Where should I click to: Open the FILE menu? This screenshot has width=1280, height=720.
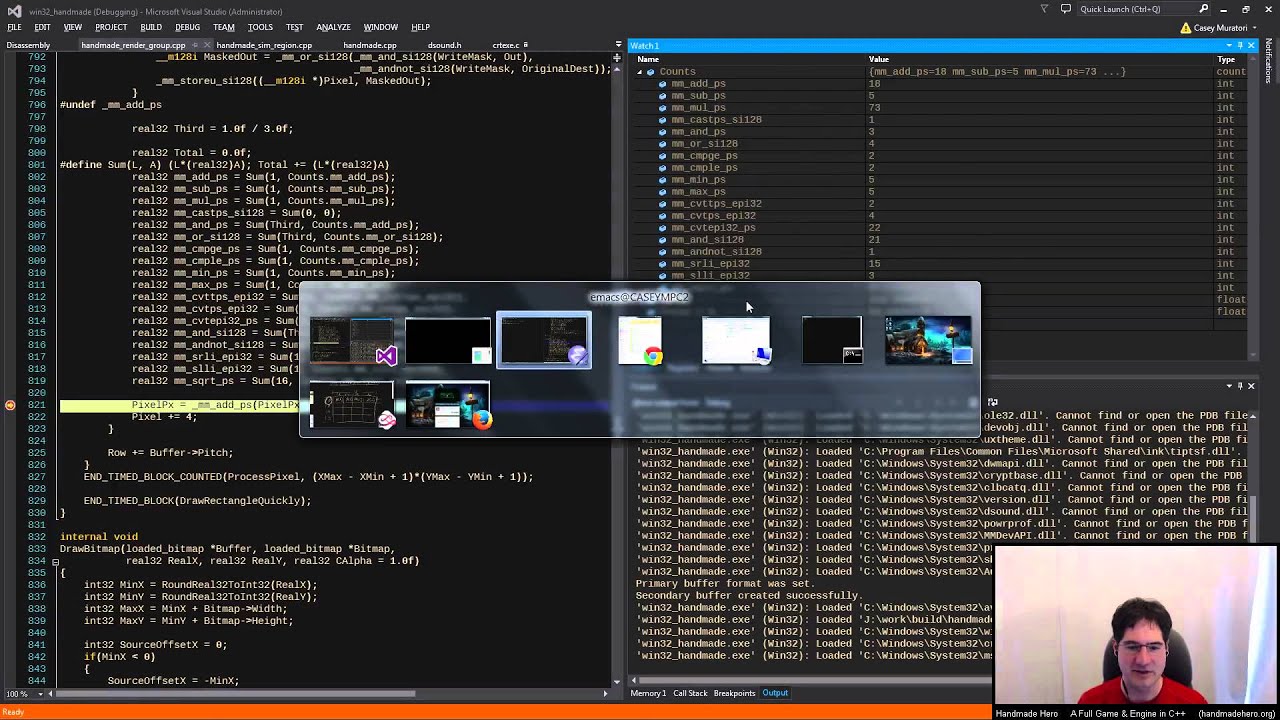tap(14, 27)
